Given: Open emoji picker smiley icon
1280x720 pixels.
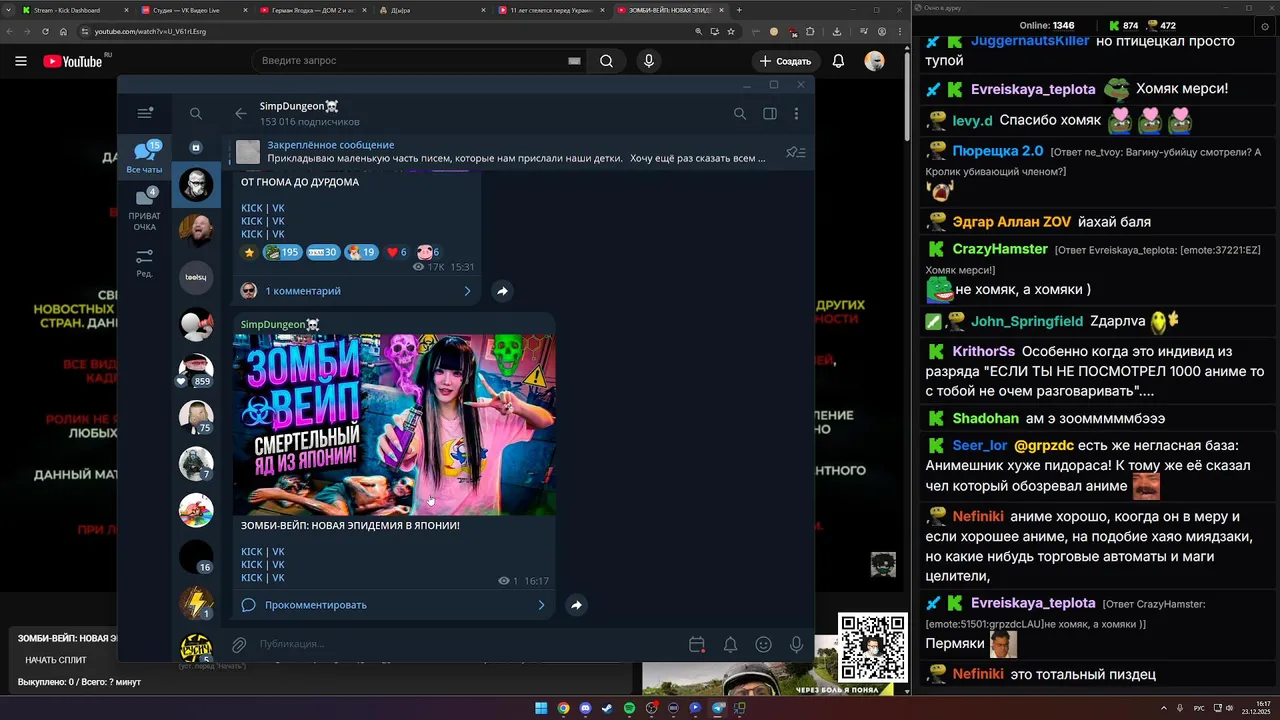Looking at the screenshot, I should coord(763,645).
